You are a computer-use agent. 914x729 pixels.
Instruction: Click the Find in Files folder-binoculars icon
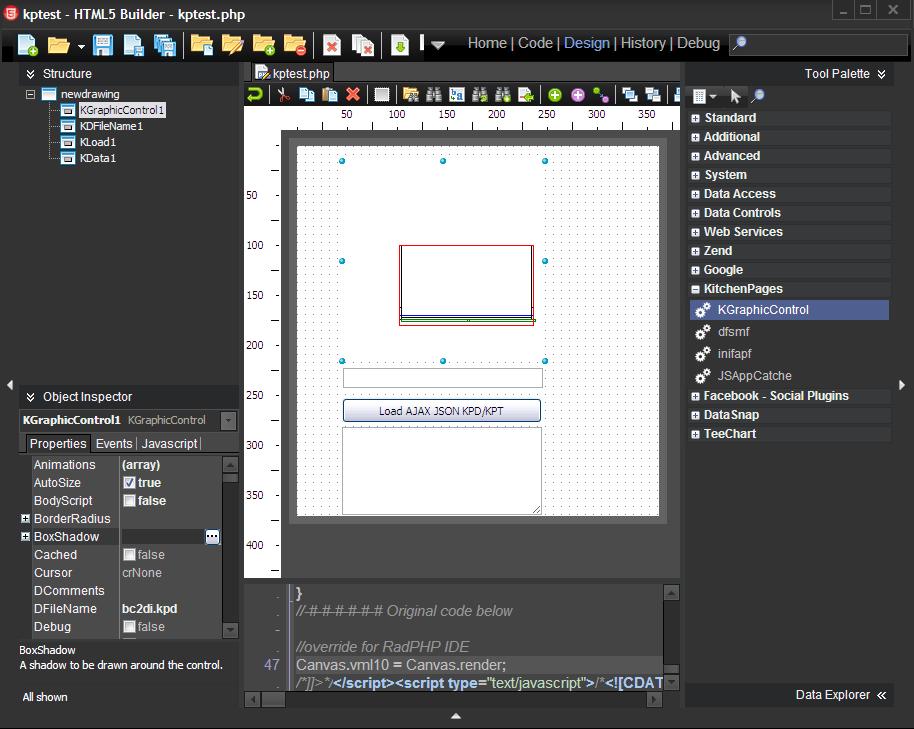click(x=411, y=94)
